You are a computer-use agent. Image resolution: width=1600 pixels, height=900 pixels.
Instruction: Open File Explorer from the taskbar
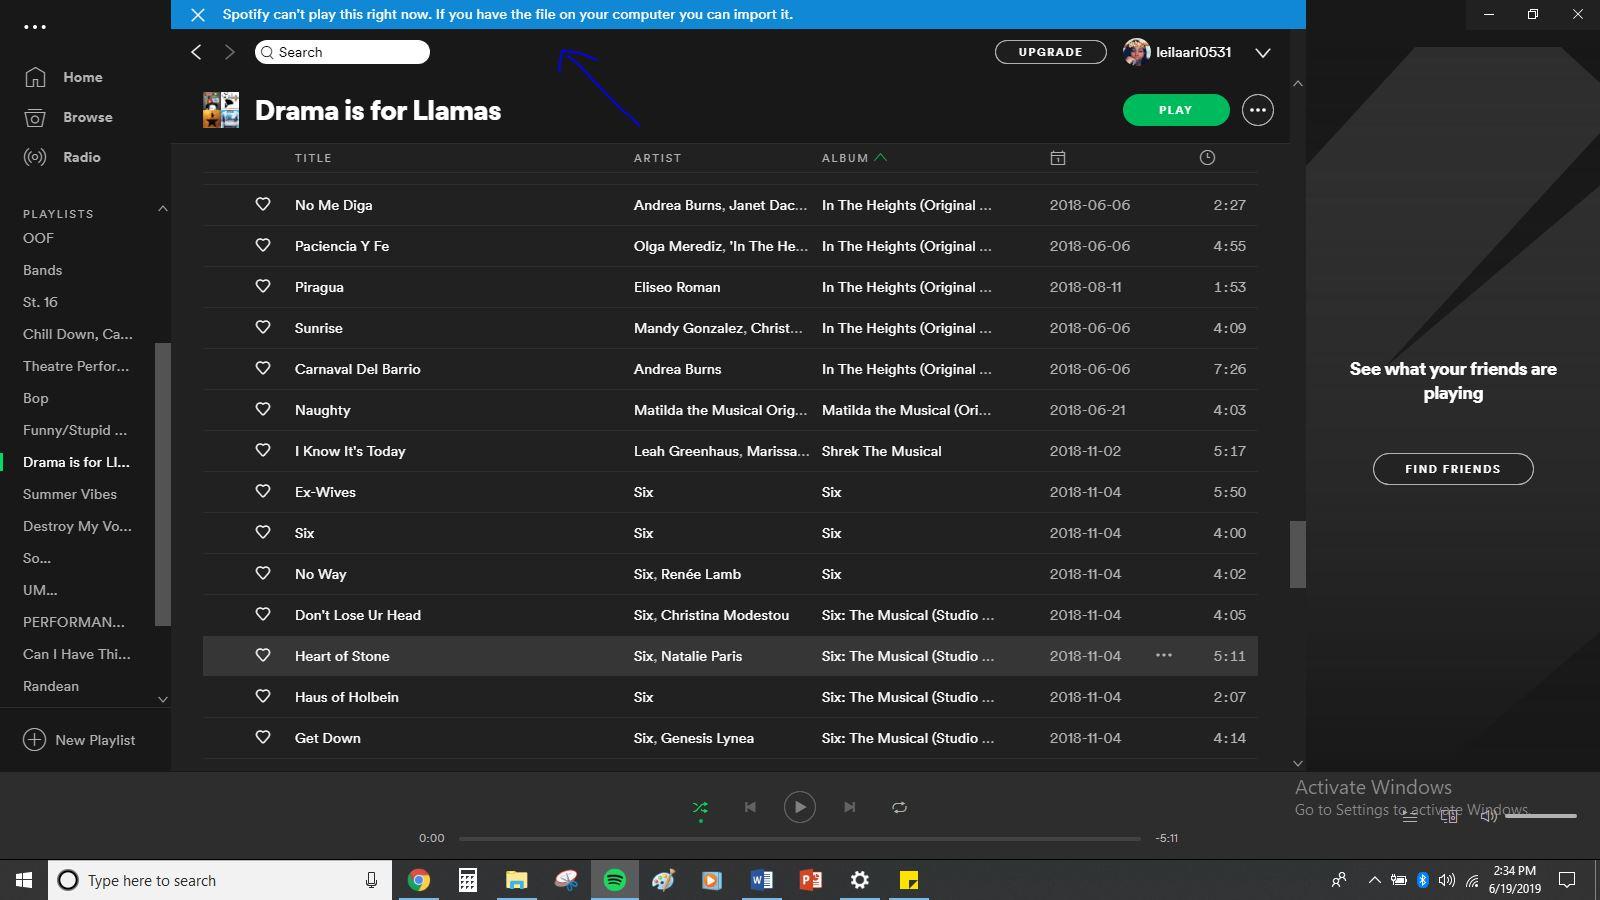point(516,880)
